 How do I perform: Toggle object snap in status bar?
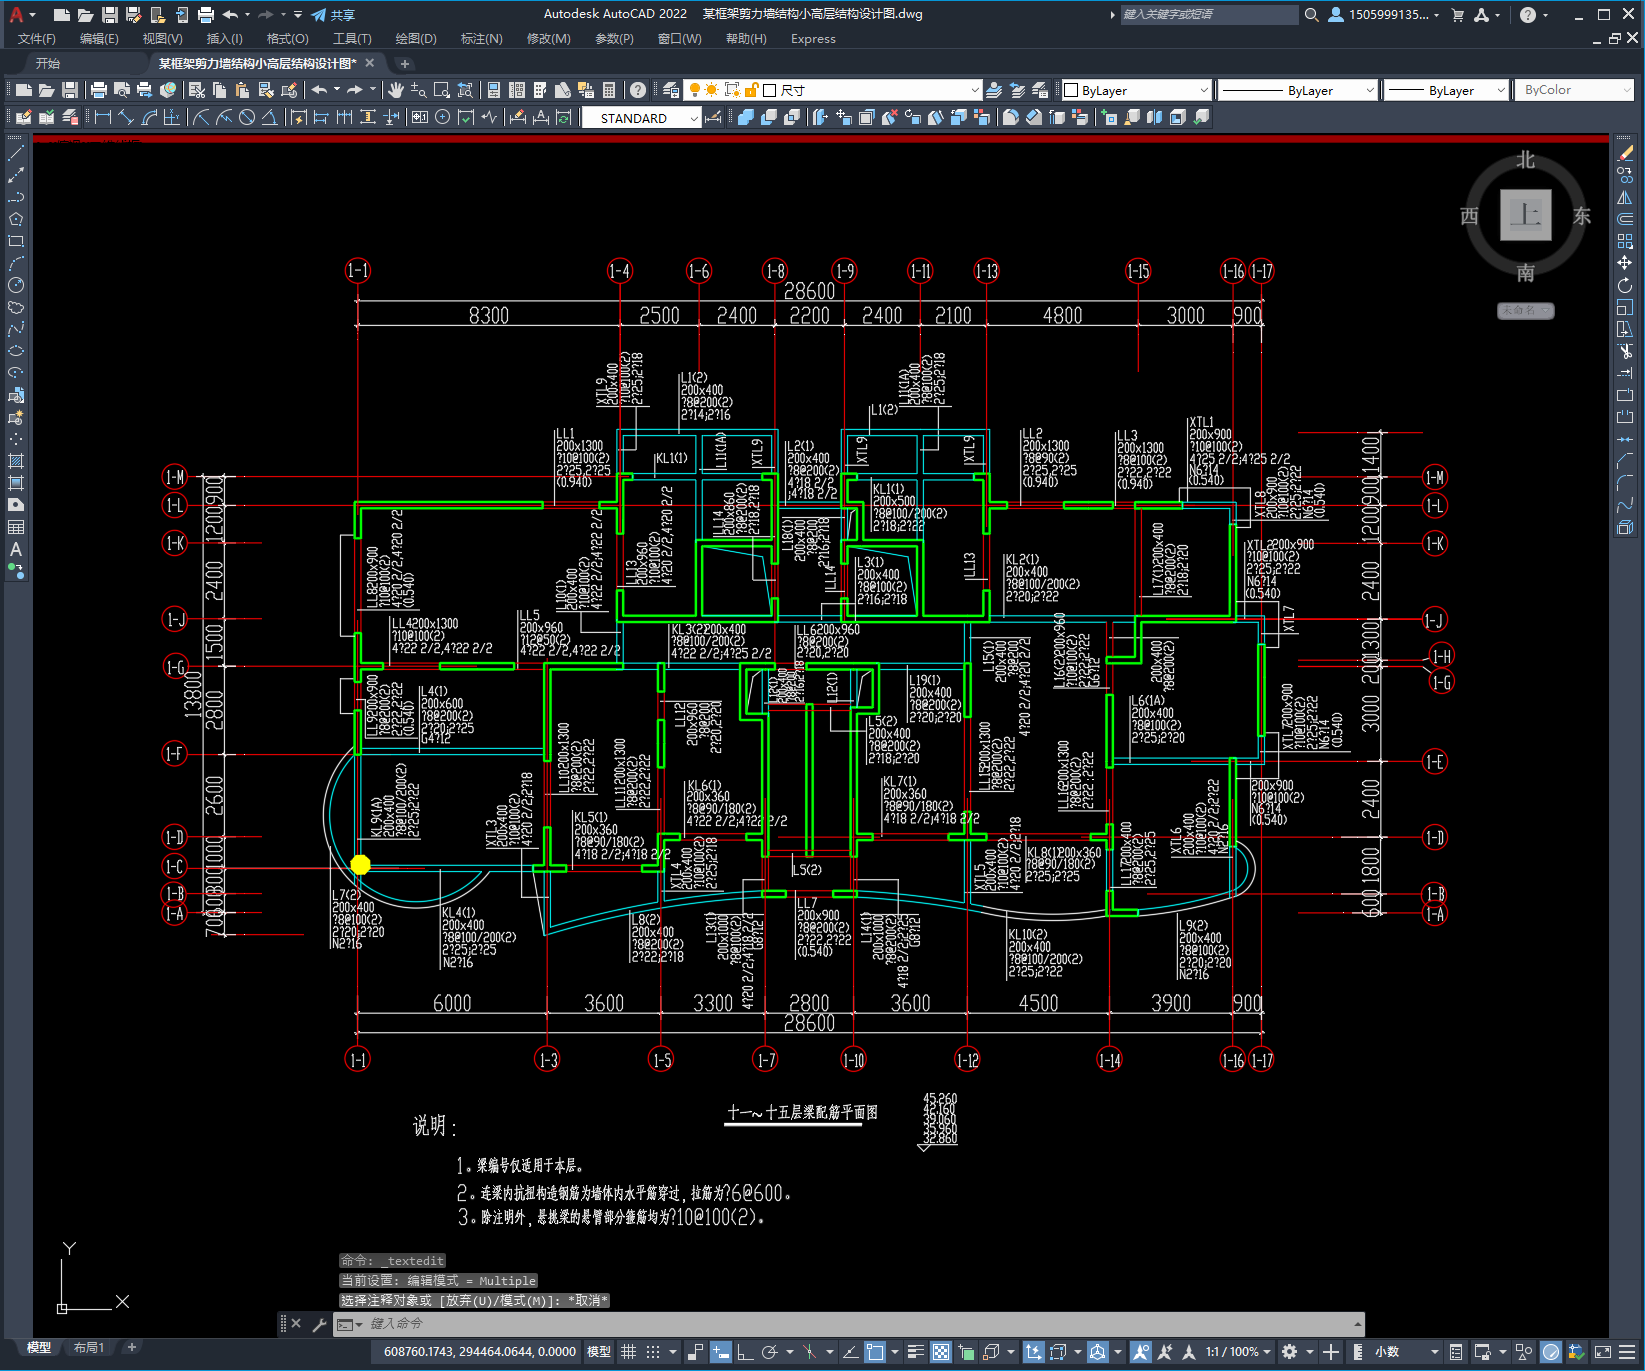click(x=875, y=1352)
